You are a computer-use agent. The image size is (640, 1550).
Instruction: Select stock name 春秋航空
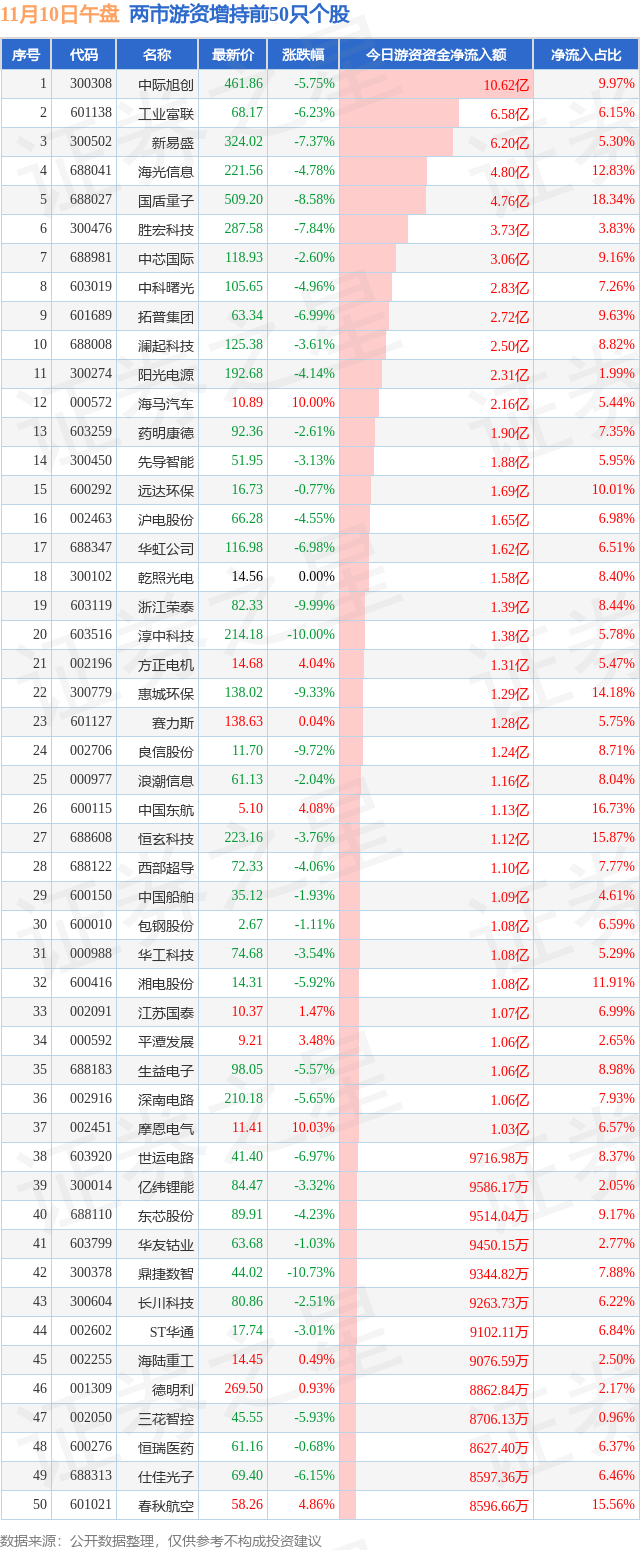(167, 1506)
